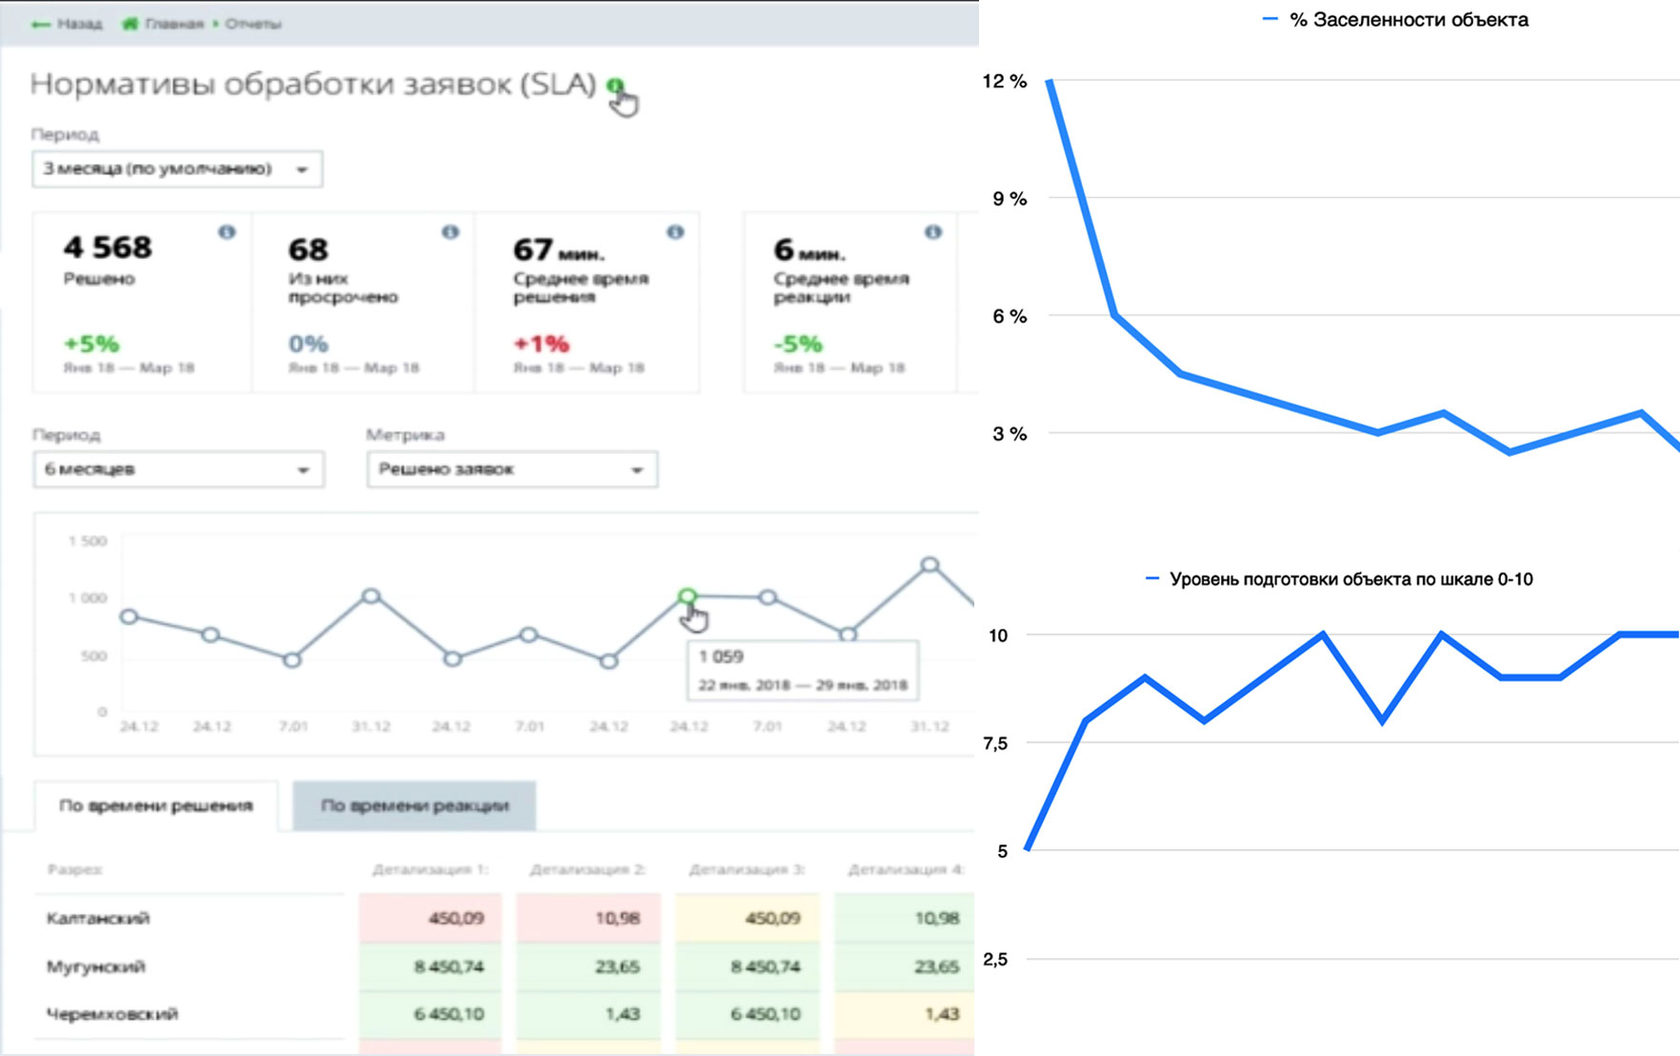
Task: Switch to 'По времени реакции' tab
Action: [414, 806]
